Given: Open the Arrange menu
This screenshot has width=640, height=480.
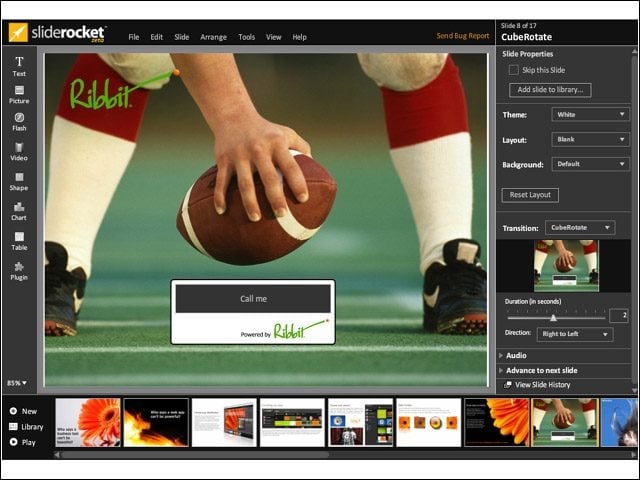Looking at the screenshot, I should pos(213,37).
